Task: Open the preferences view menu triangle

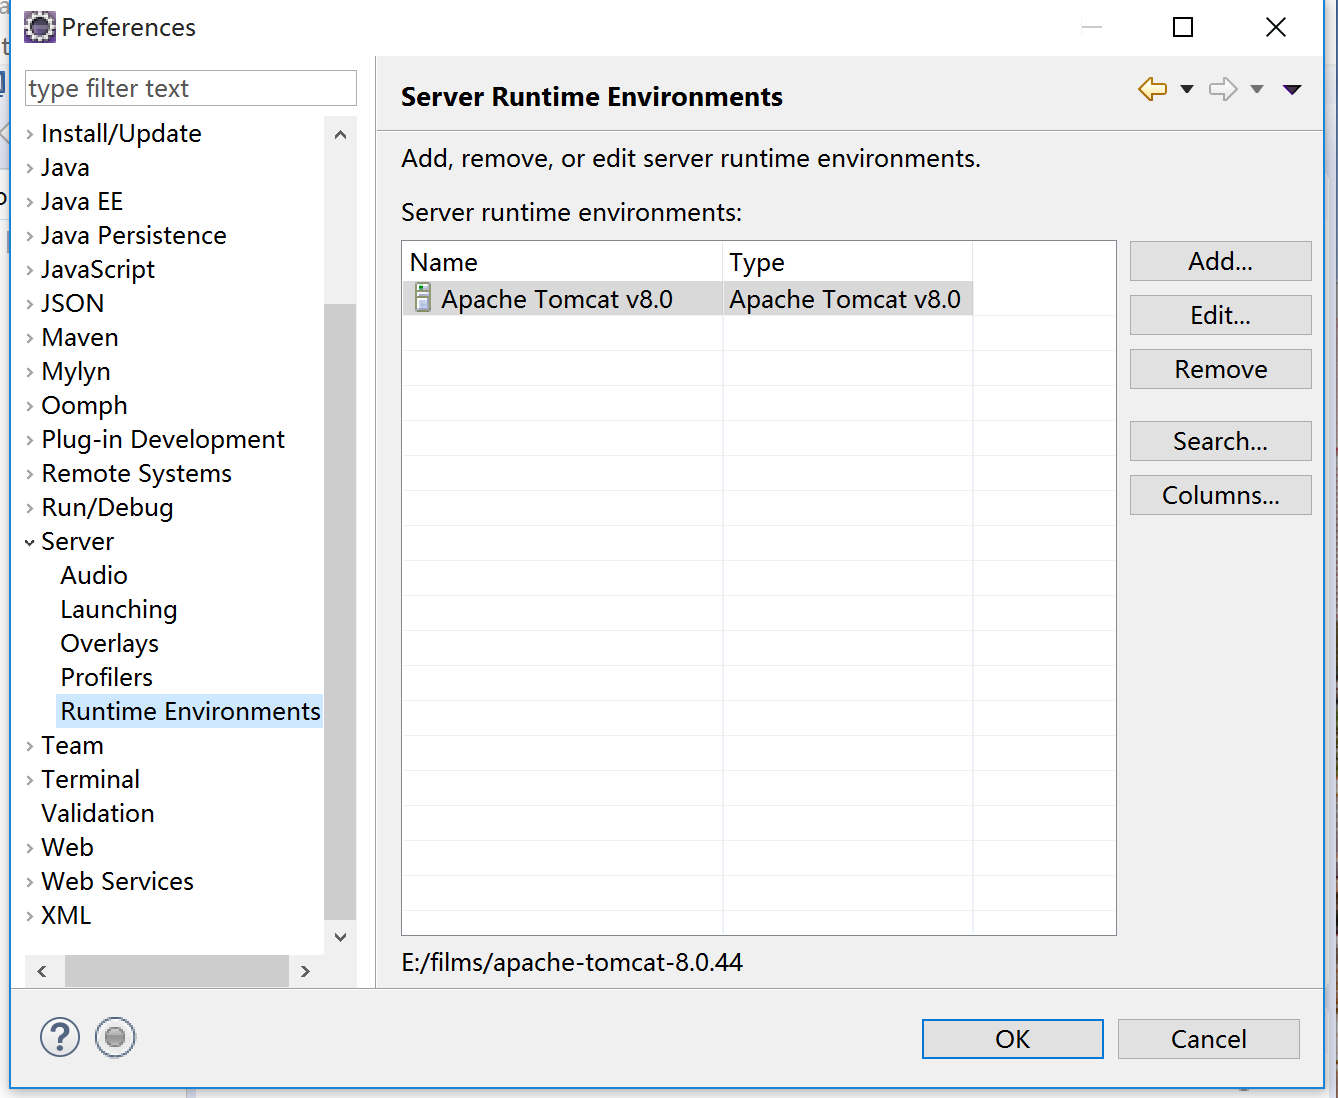Action: [1292, 89]
